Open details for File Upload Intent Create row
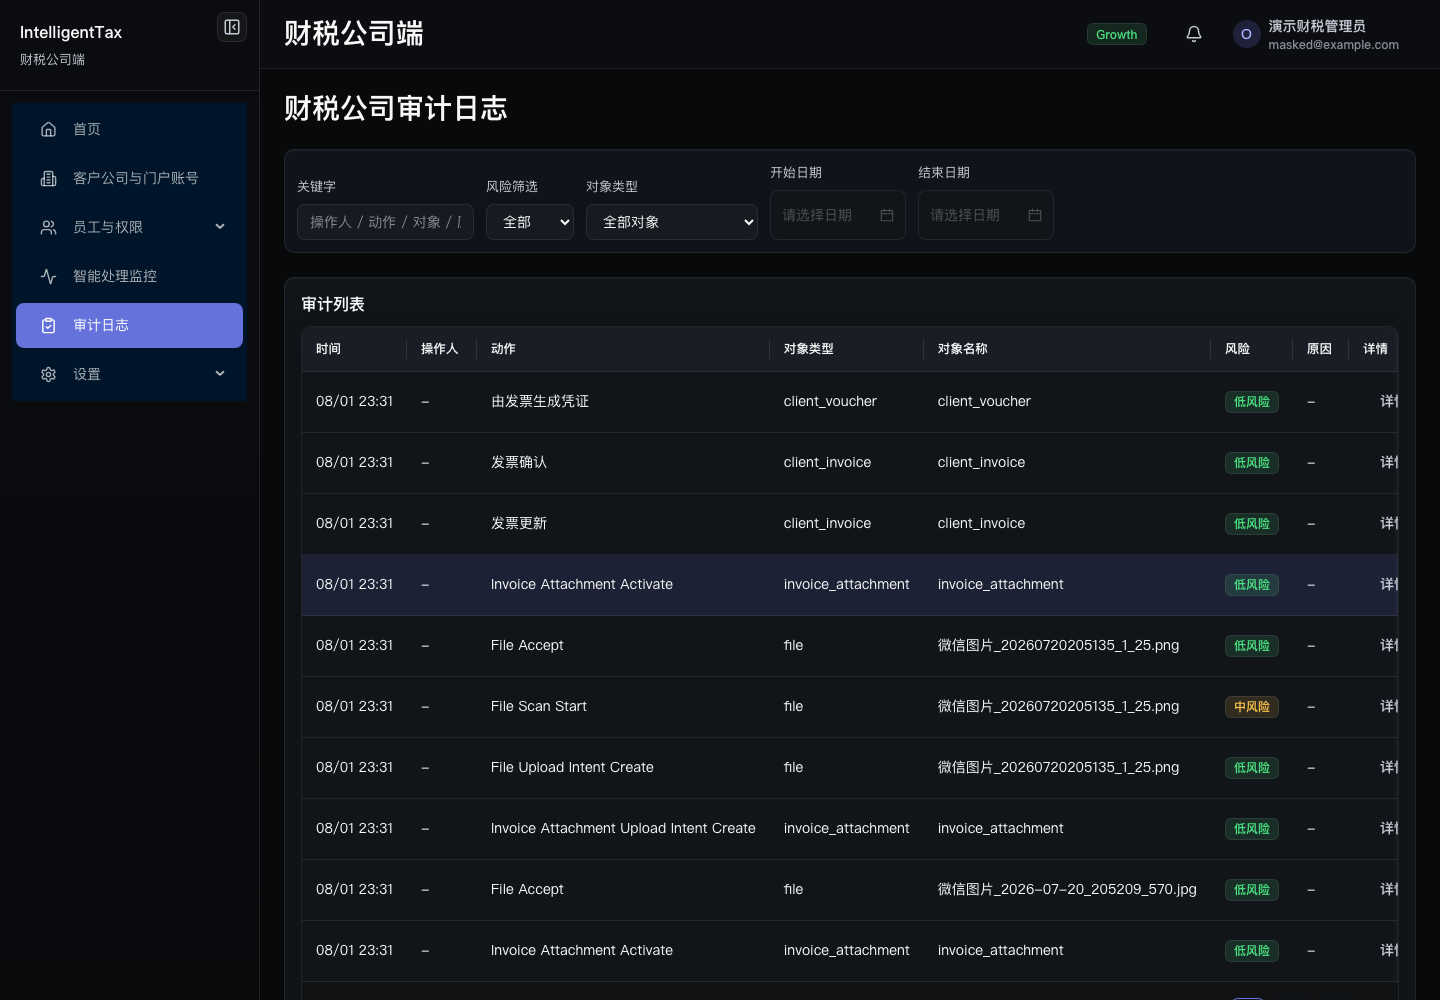 coord(1389,767)
